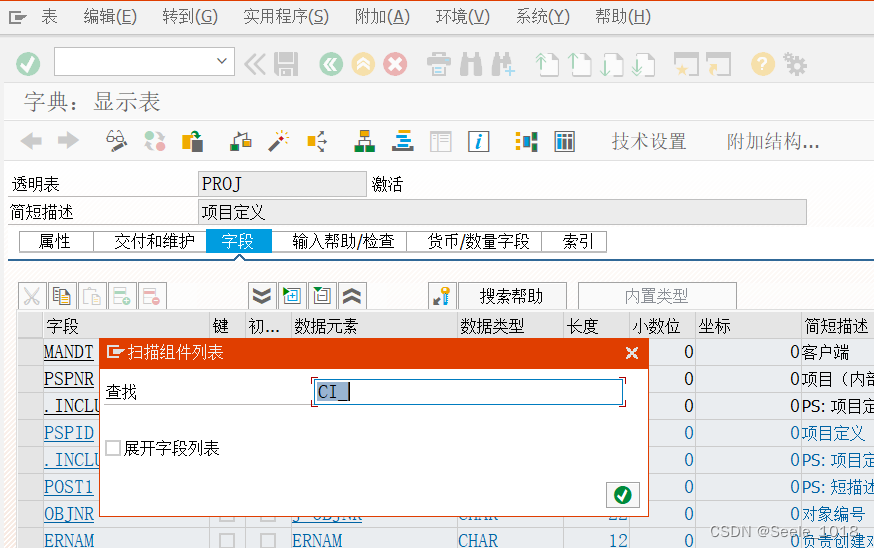Viewport: 874px width, 548px height.
Task: Collapse all includes double chevron up
Action: point(352,296)
